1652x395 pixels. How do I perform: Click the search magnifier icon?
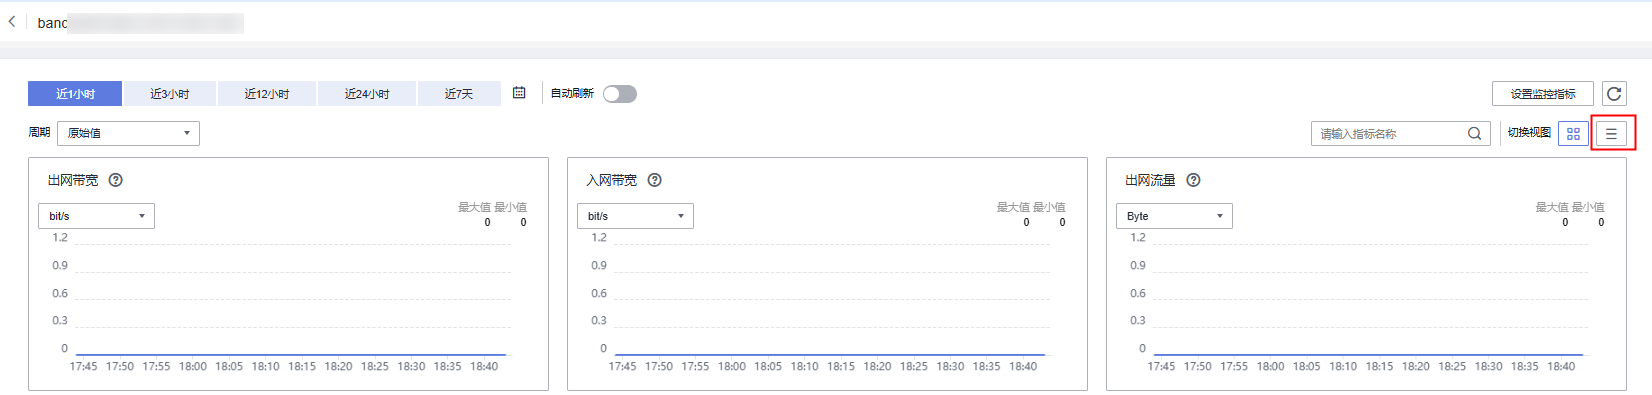1474,134
